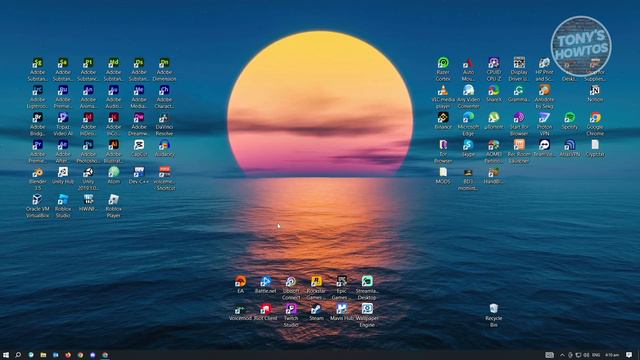Open the Windows Start menu button
This screenshot has width=640, height=360.
pyautogui.click(x=6, y=355)
